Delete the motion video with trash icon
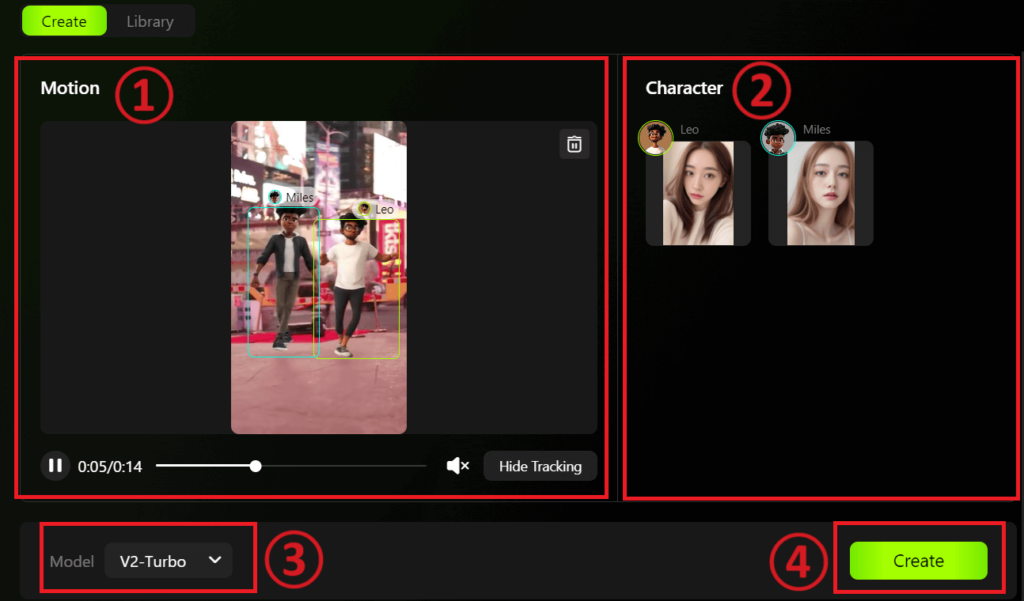The image size is (1024, 601). [x=574, y=144]
